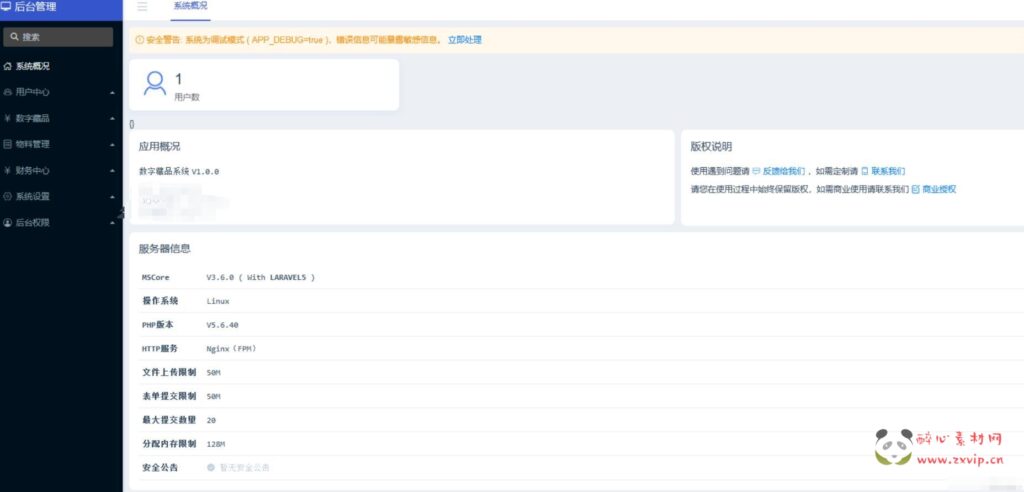
Task: Open the 商业授权 license link
Action: click(x=938, y=189)
